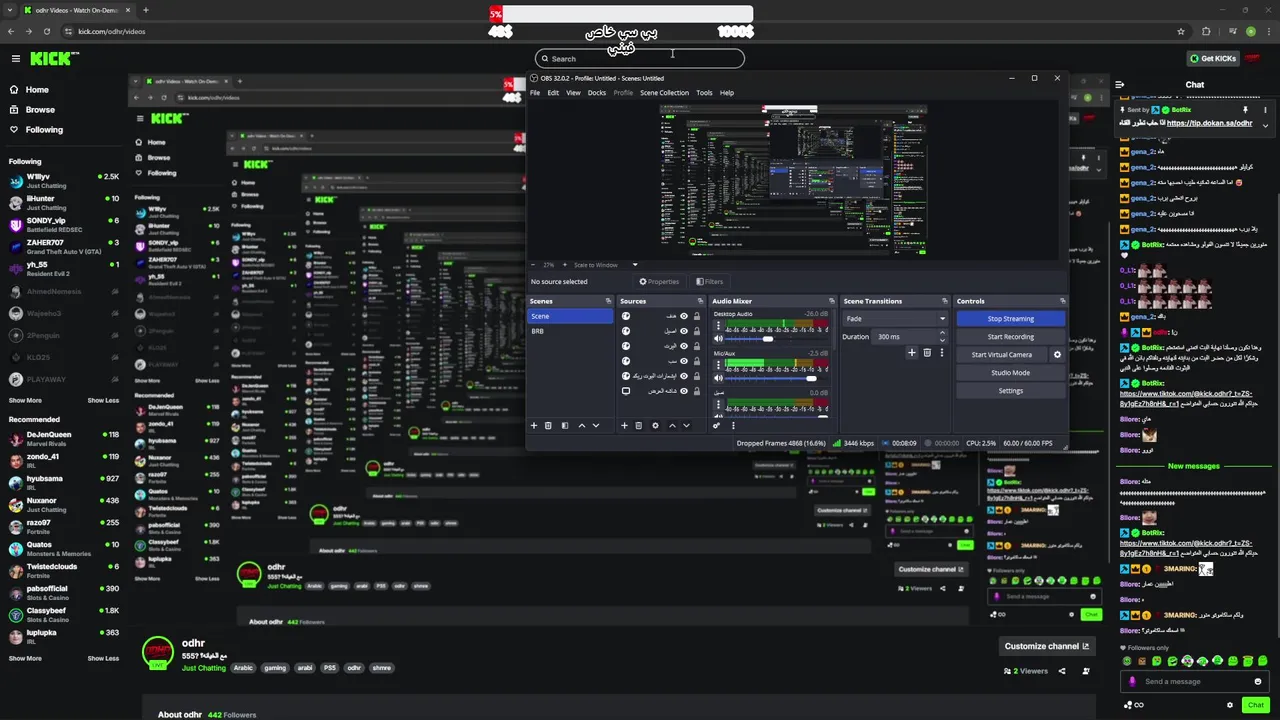This screenshot has width=1280, height=720.
Task: Click Studio Mode button in OBS
Action: pos(1011,373)
